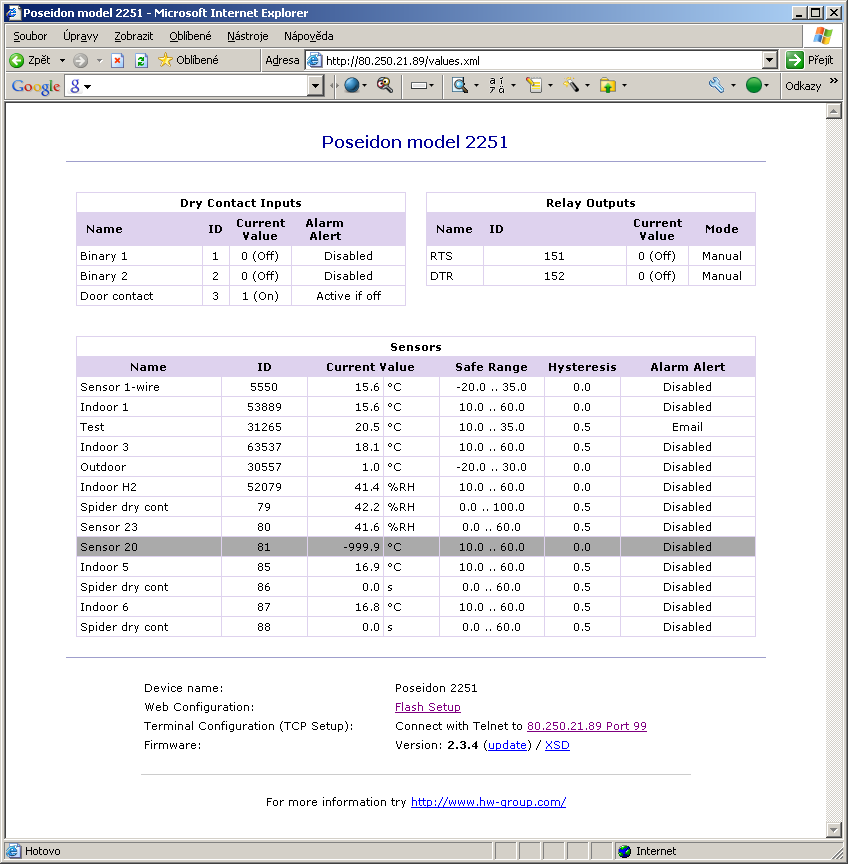This screenshot has width=848, height=864.
Task: Click the Internet Explorer title bar icon
Action: click(x=13, y=13)
